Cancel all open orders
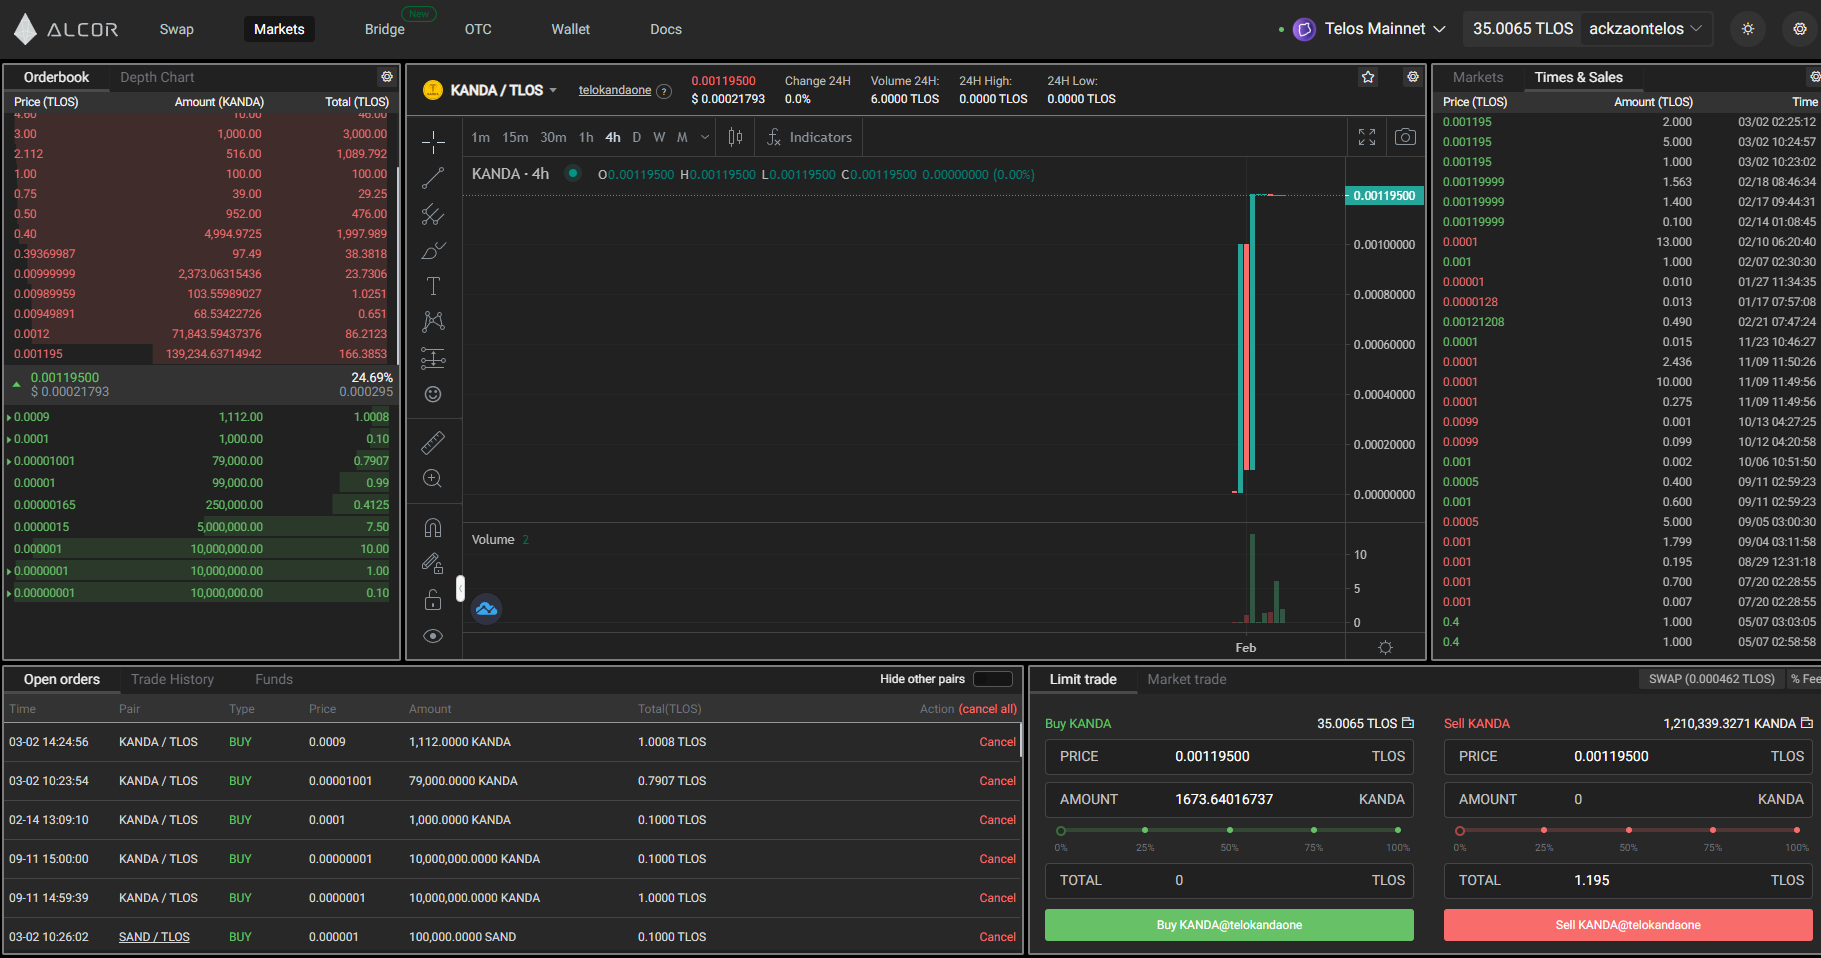Screen dimensions: 1821x958 (x=988, y=709)
